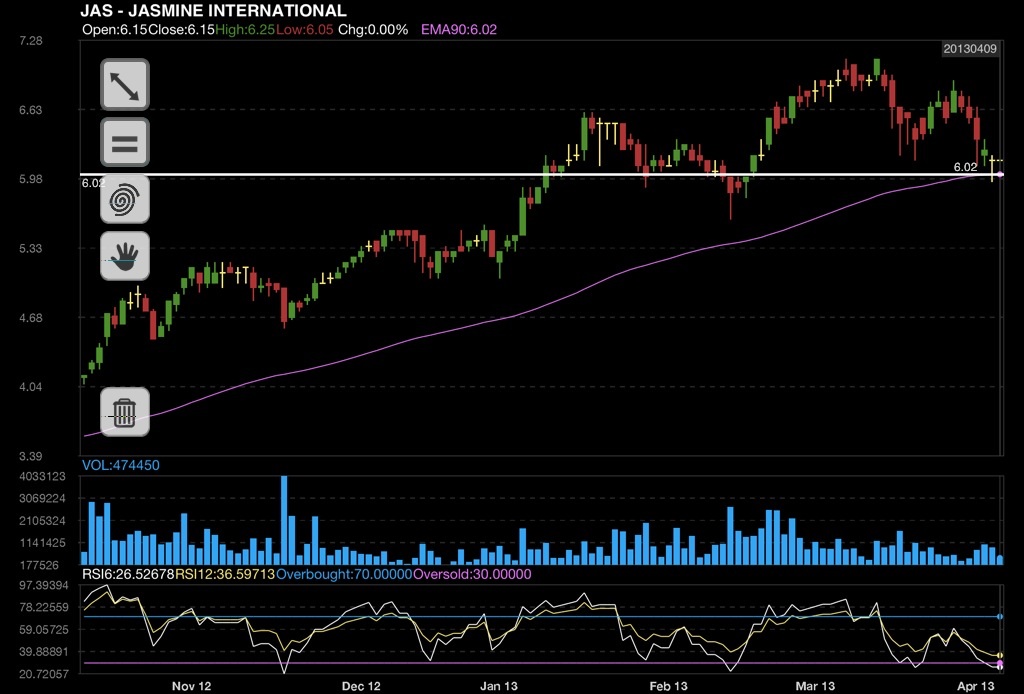The width and height of the screenshot is (1024, 694).
Task: Click the Chg:0.00% value
Action: [373, 29]
